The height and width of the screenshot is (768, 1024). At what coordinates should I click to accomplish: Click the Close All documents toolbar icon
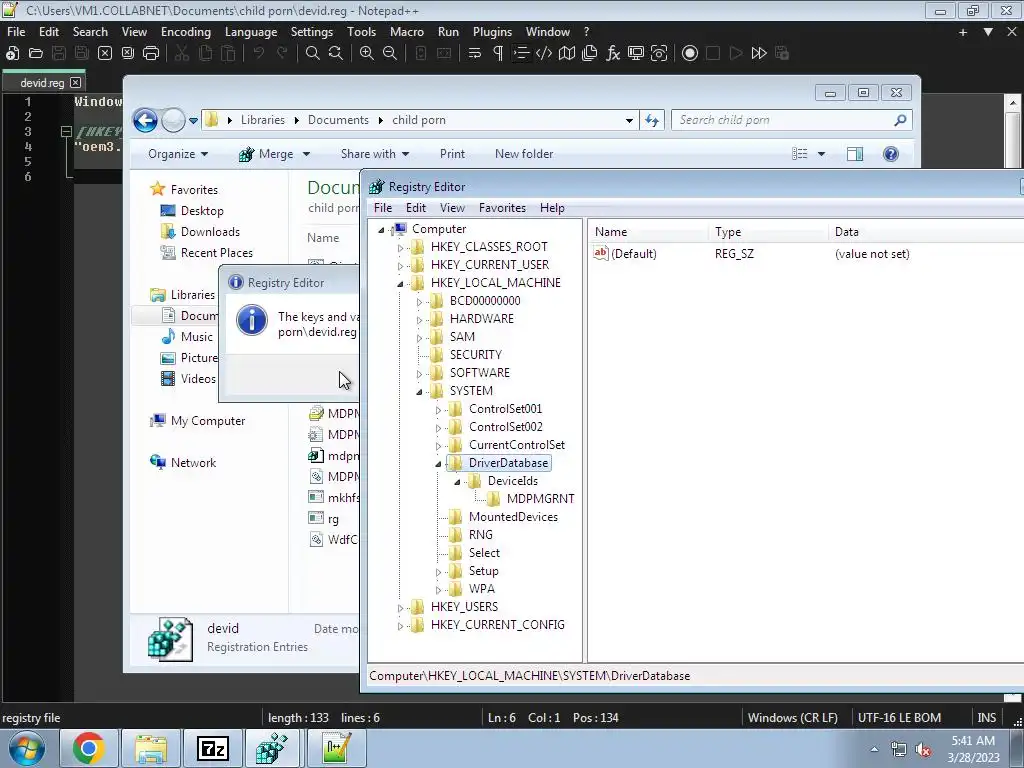coord(128,54)
